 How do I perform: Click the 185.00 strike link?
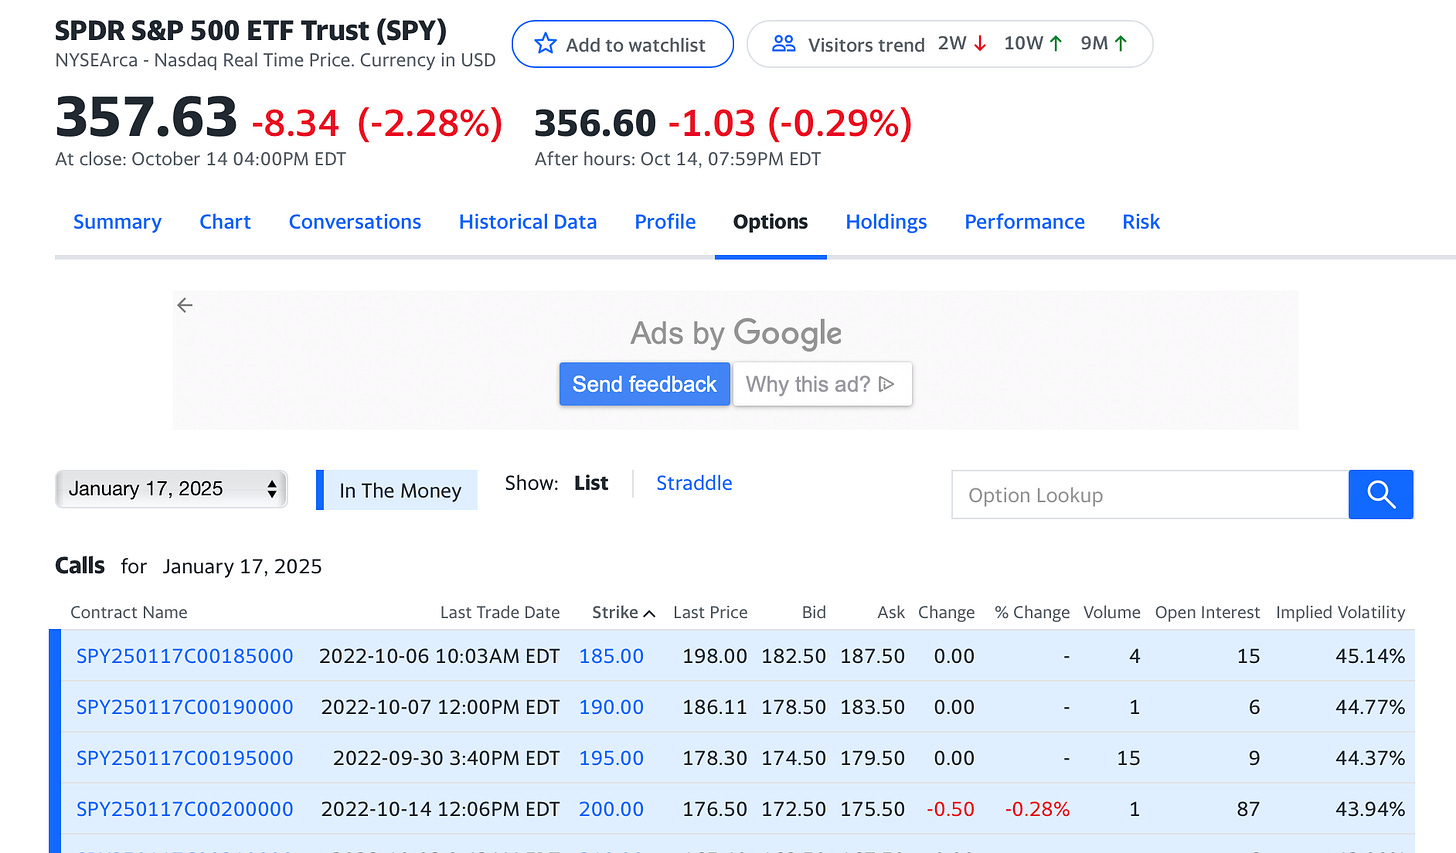pyautogui.click(x=611, y=656)
